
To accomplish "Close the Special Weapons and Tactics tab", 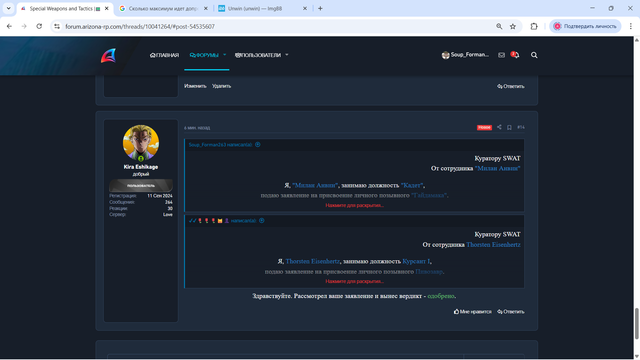I will (x=107, y=8).
